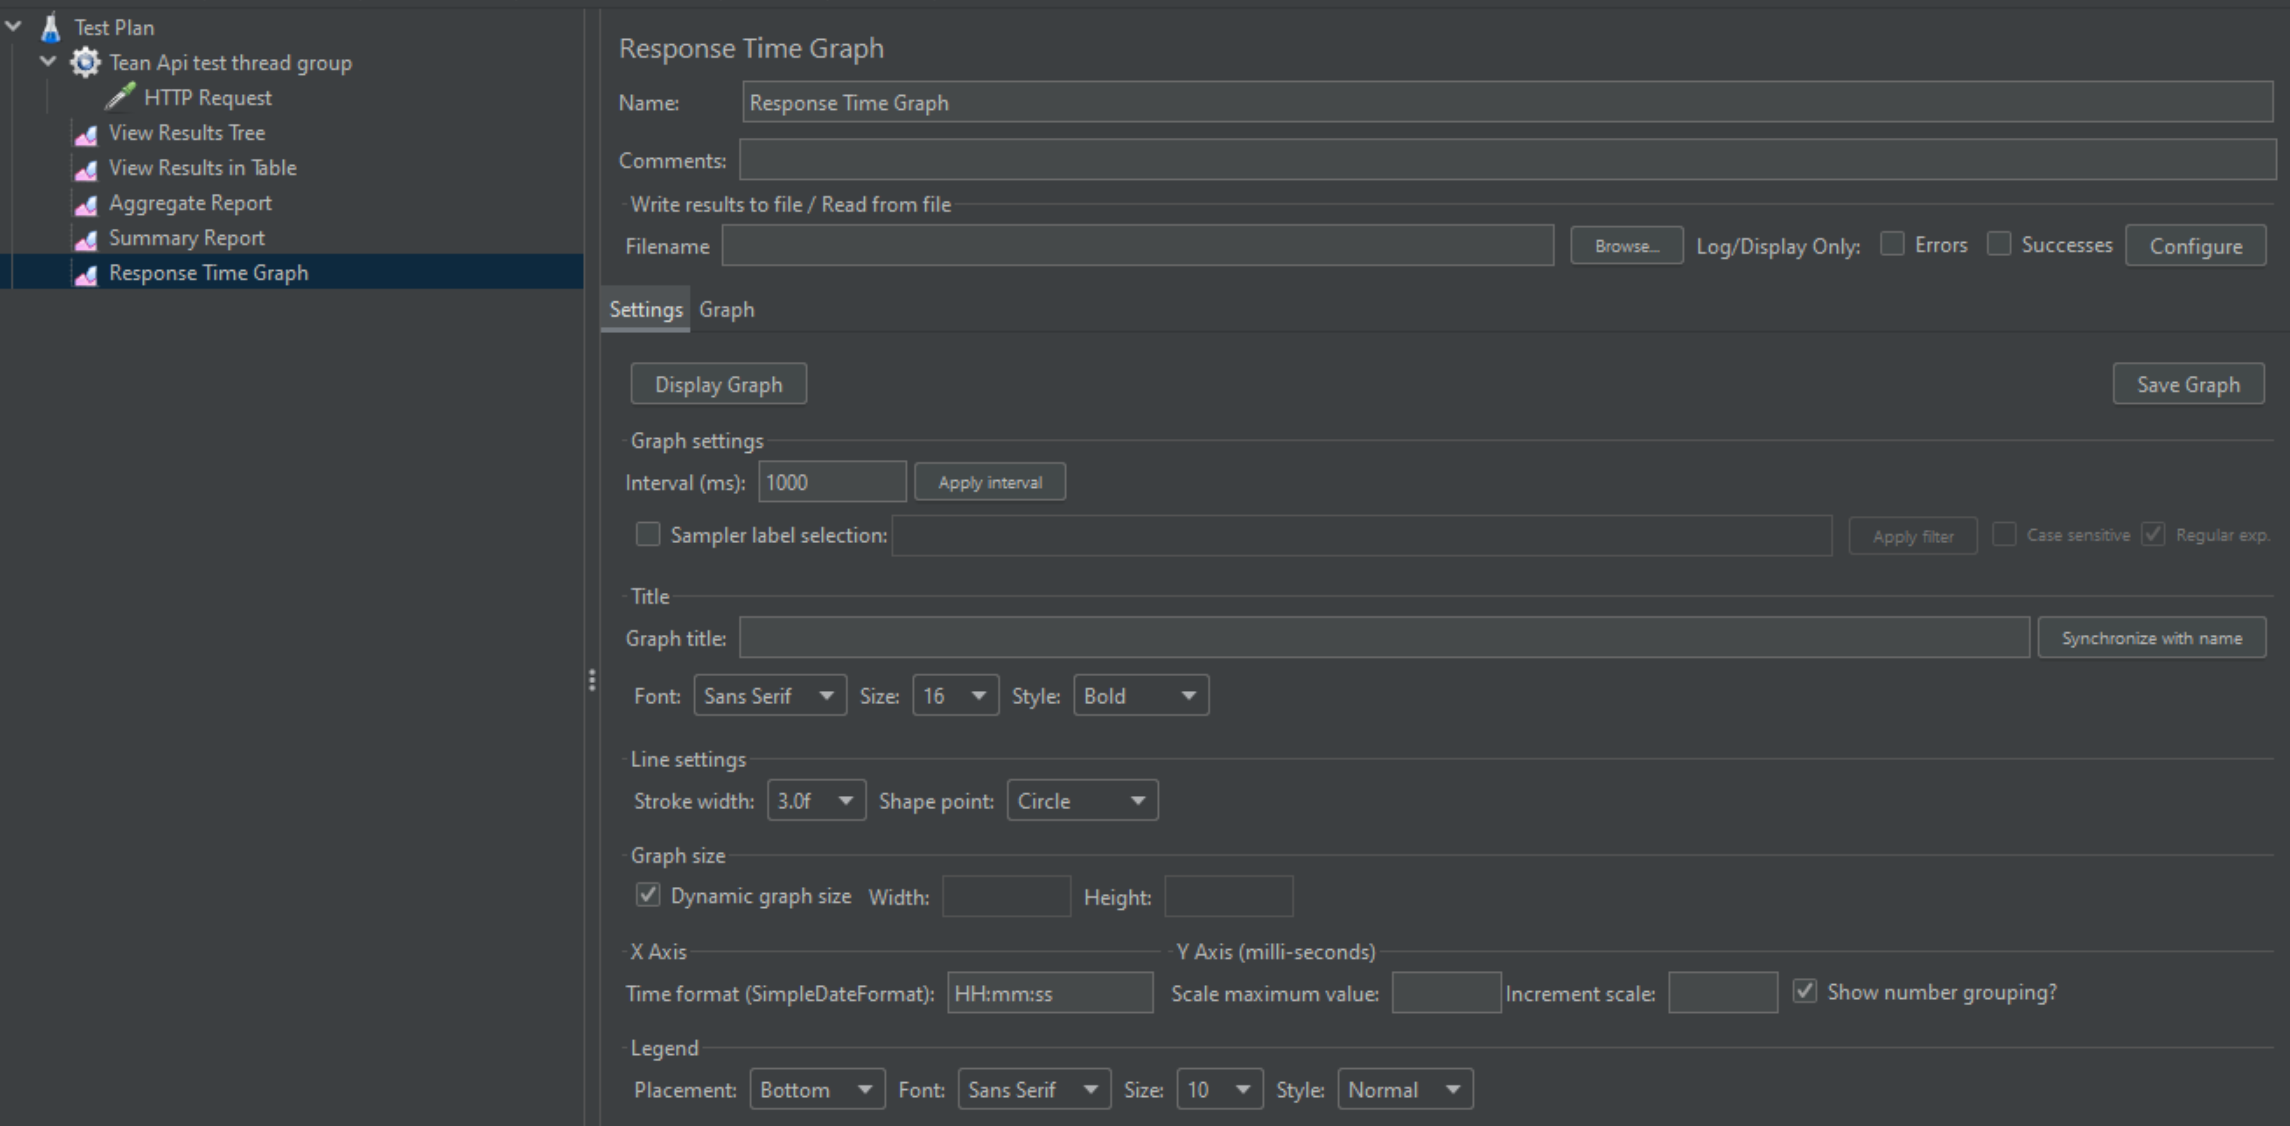Open the Shape point dropdown

click(1082, 801)
